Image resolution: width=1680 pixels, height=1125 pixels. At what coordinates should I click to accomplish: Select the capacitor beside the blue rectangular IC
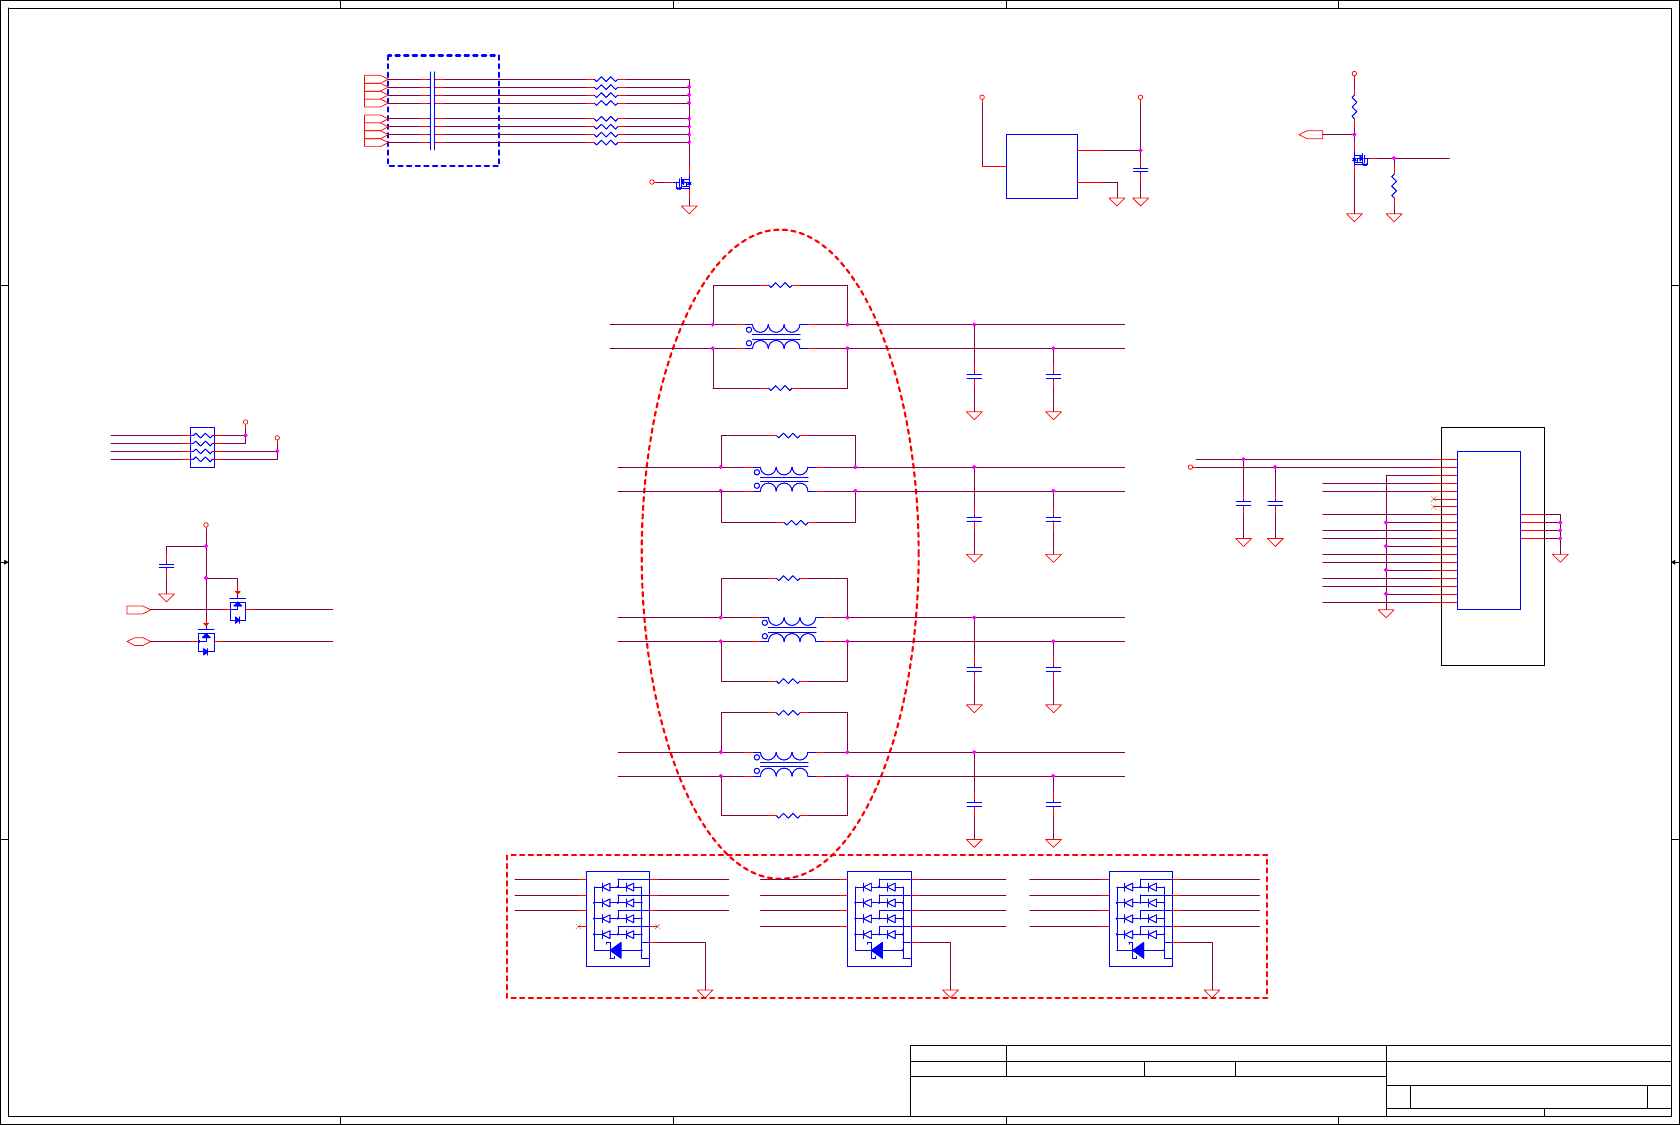point(1140,170)
